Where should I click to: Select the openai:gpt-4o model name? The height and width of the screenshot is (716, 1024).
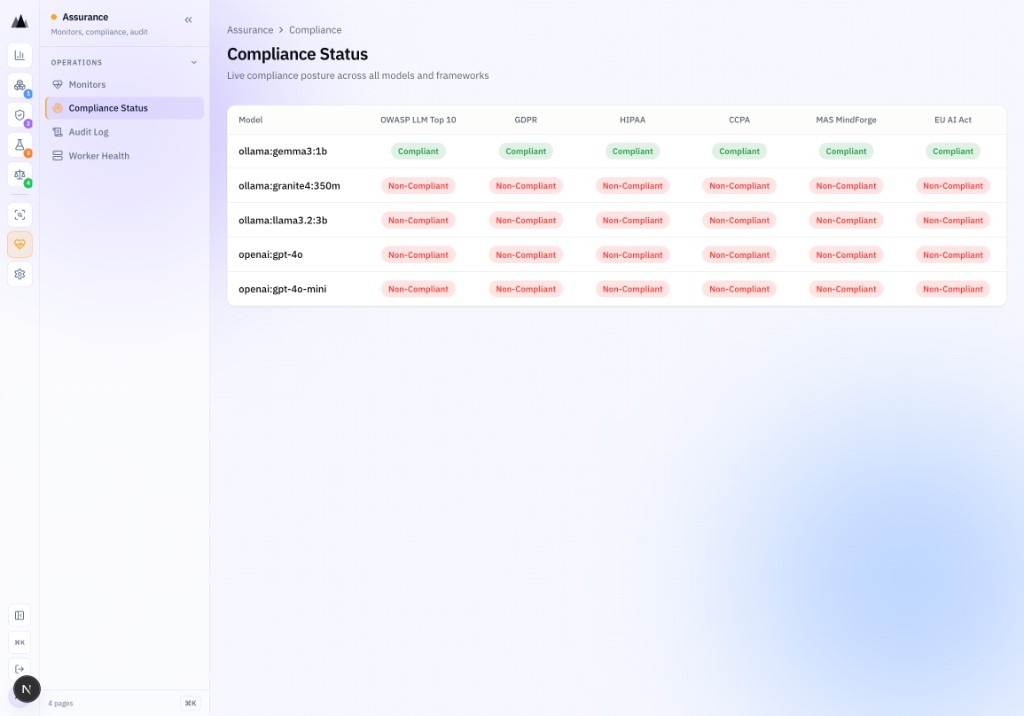pyautogui.click(x=270, y=255)
